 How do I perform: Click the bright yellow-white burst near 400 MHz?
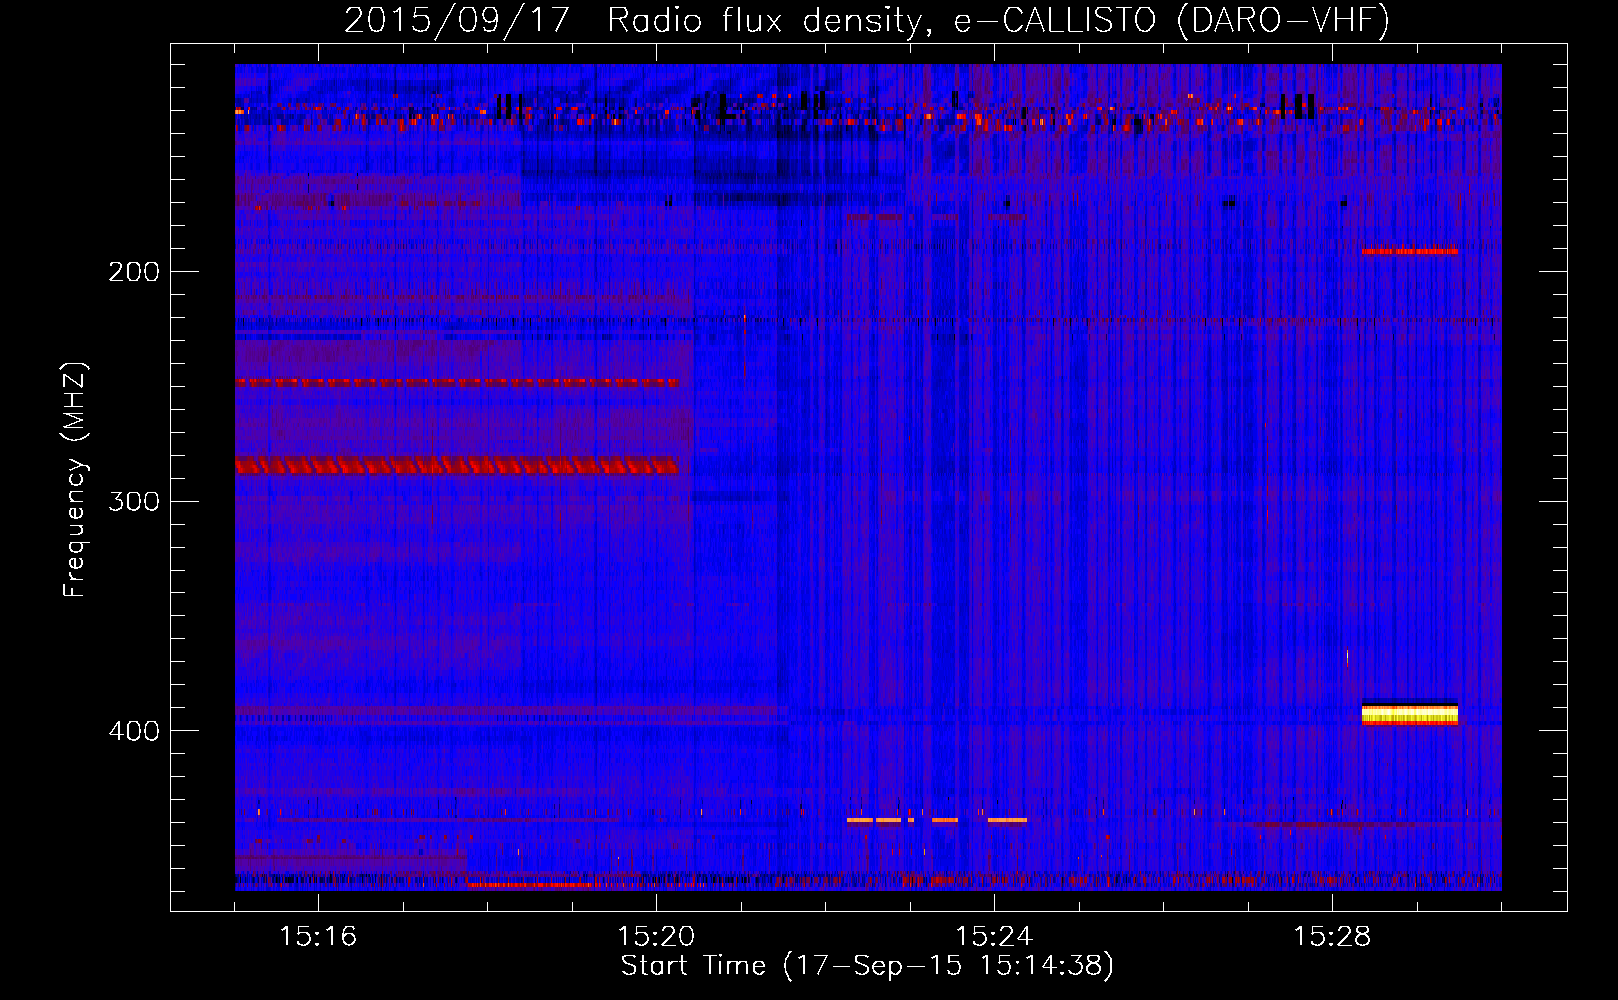(x=1410, y=714)
